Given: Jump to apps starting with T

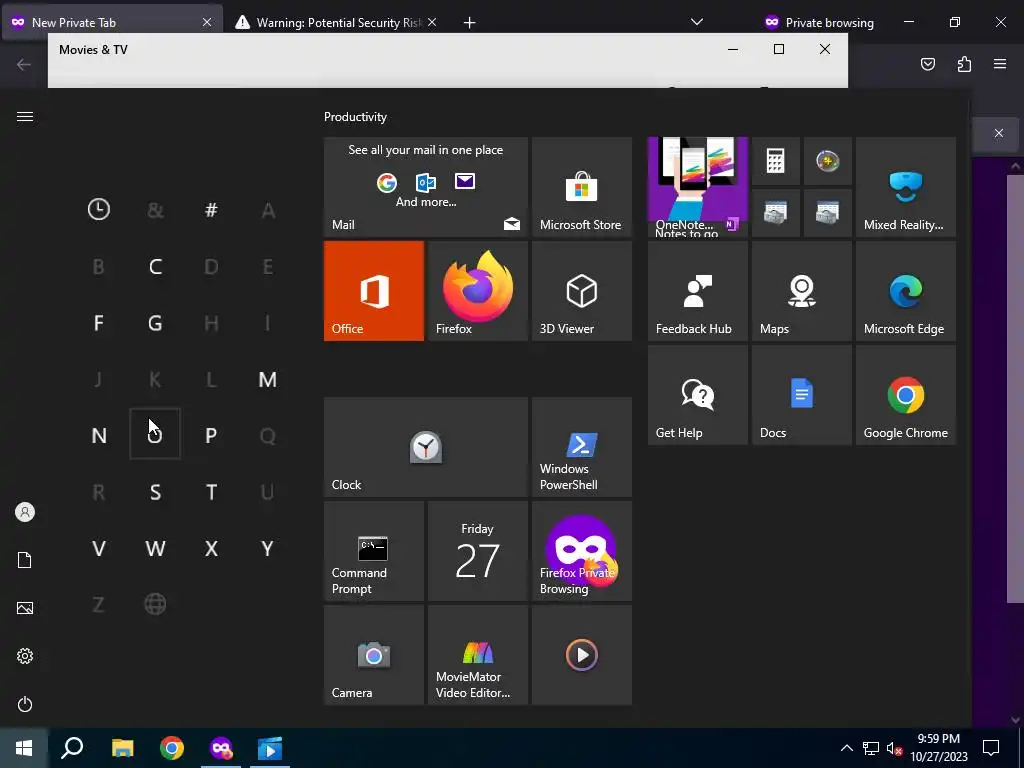Looking at the screenshot, I should pos(211,492).
